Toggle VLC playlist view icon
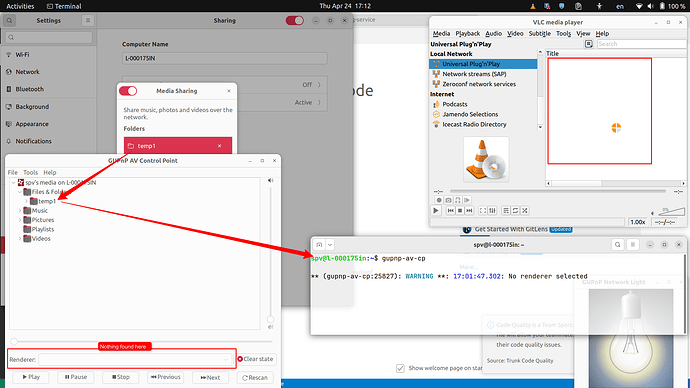 click(506, 211)
